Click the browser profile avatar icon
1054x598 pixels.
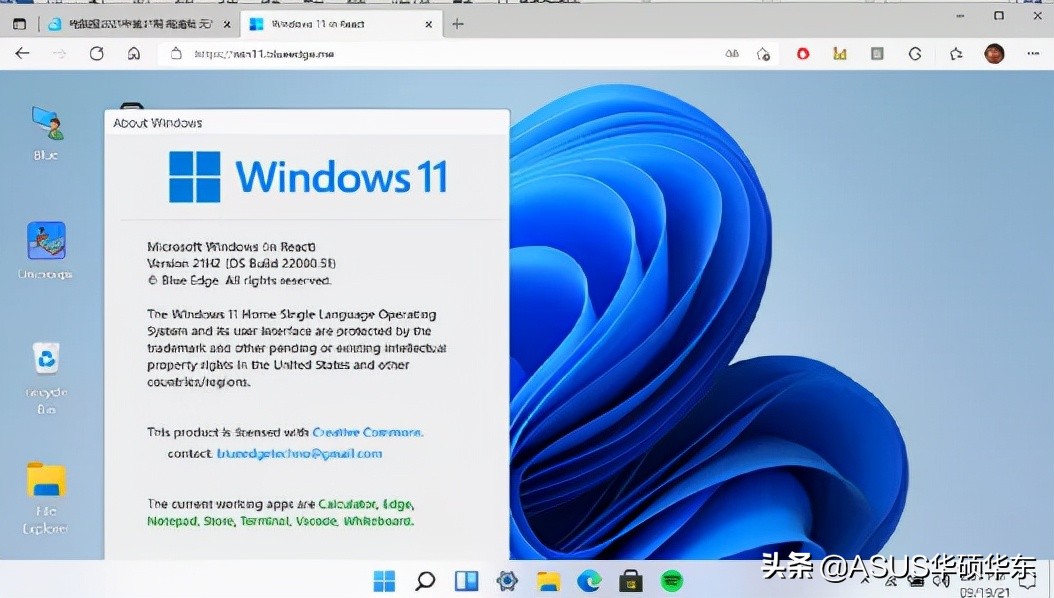(x=993, y=53)
